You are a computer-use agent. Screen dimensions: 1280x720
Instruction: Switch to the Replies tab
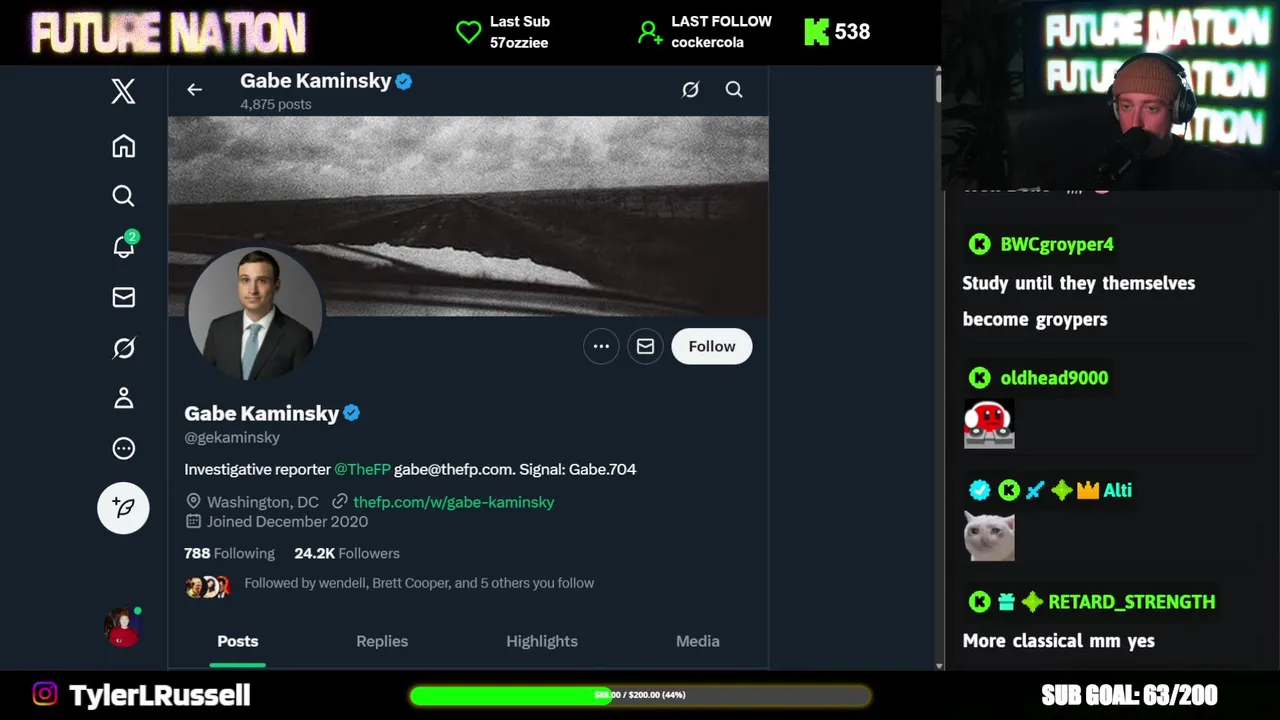tap(382, 641)
